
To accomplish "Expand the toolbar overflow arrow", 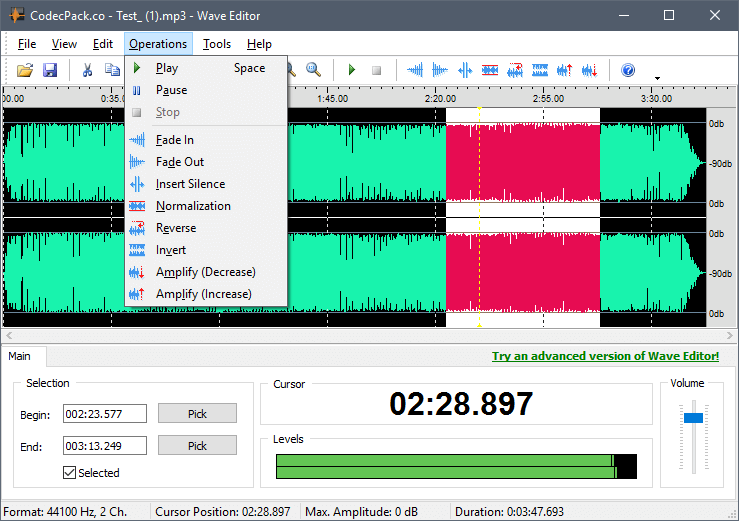I will point(657,77).
